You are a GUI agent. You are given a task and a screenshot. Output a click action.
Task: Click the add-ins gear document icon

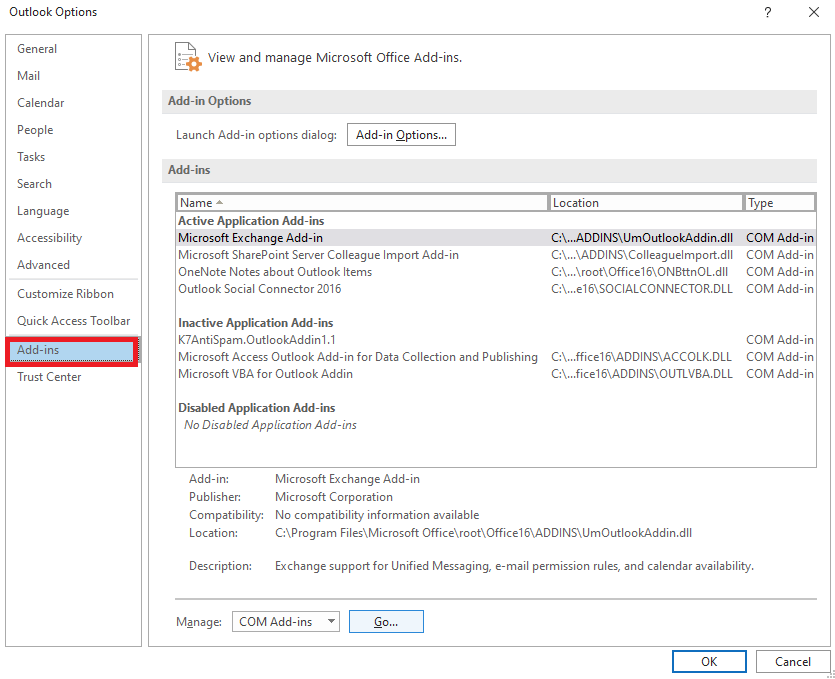point(188,57)
